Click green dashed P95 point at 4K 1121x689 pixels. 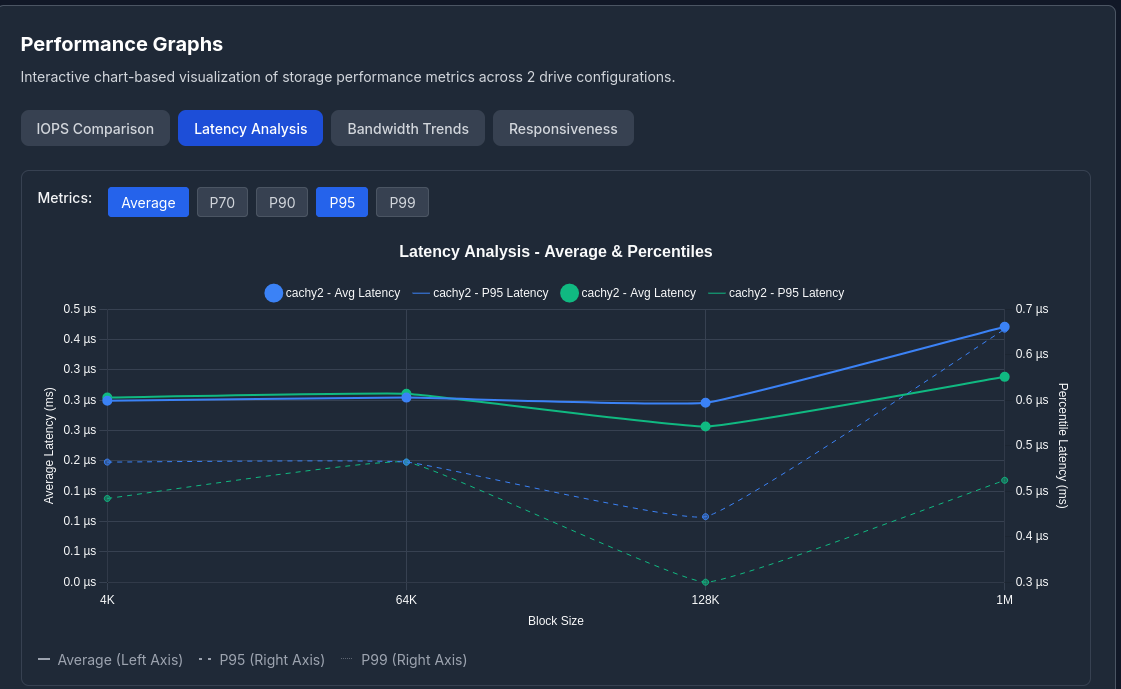[107, 498]
